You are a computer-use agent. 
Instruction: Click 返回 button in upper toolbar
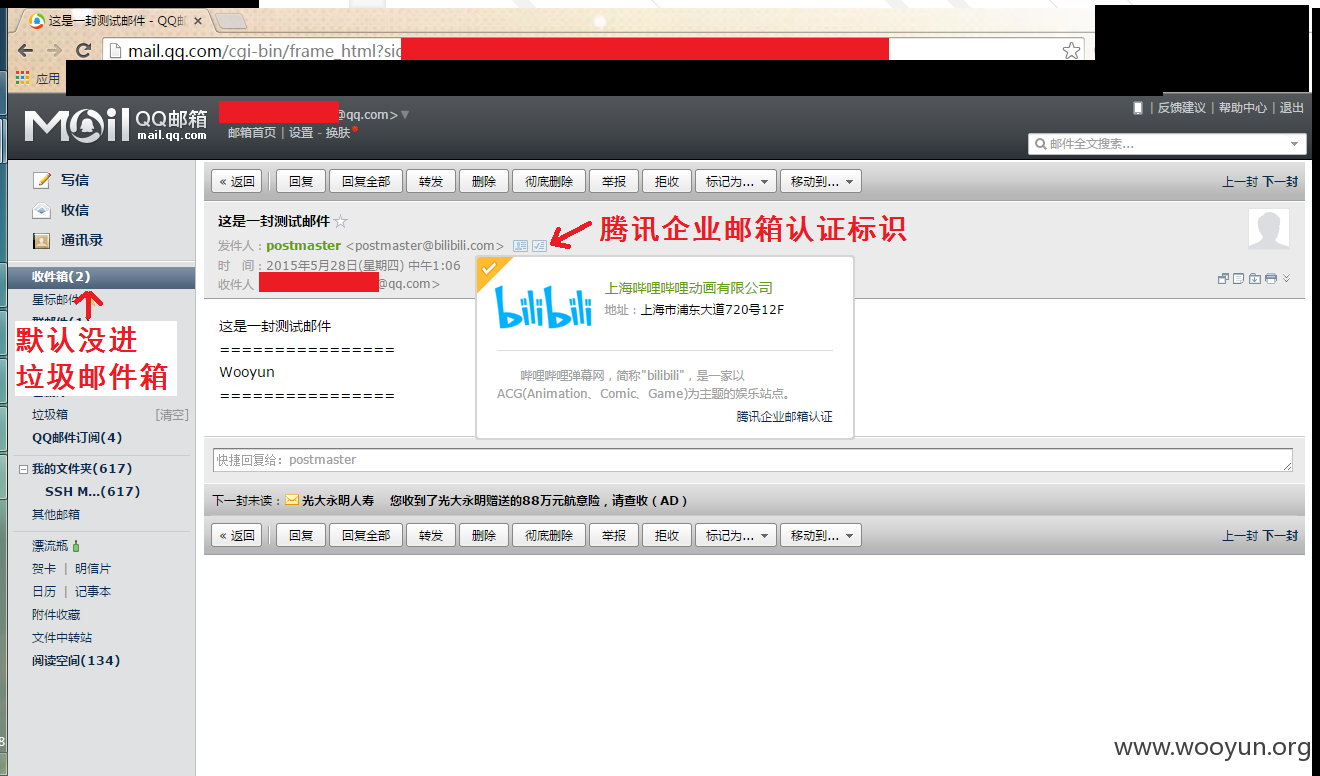click(237, 181)
